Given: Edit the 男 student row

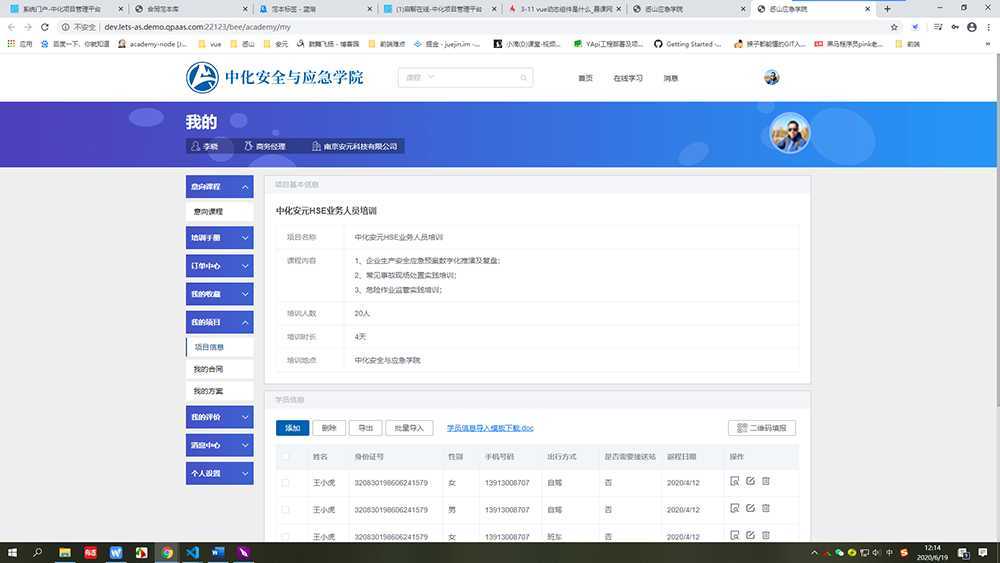Looking at the screenshot, I should (x=750, y=508).
